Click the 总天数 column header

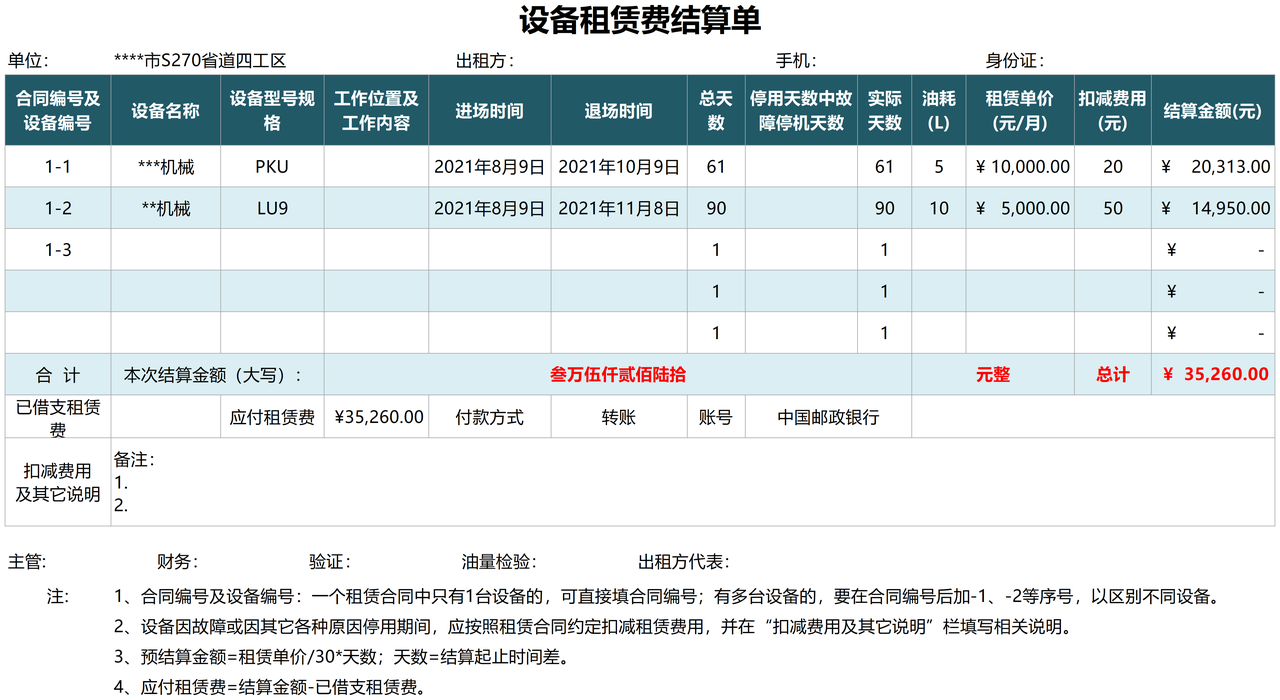[x=716, y=110]
